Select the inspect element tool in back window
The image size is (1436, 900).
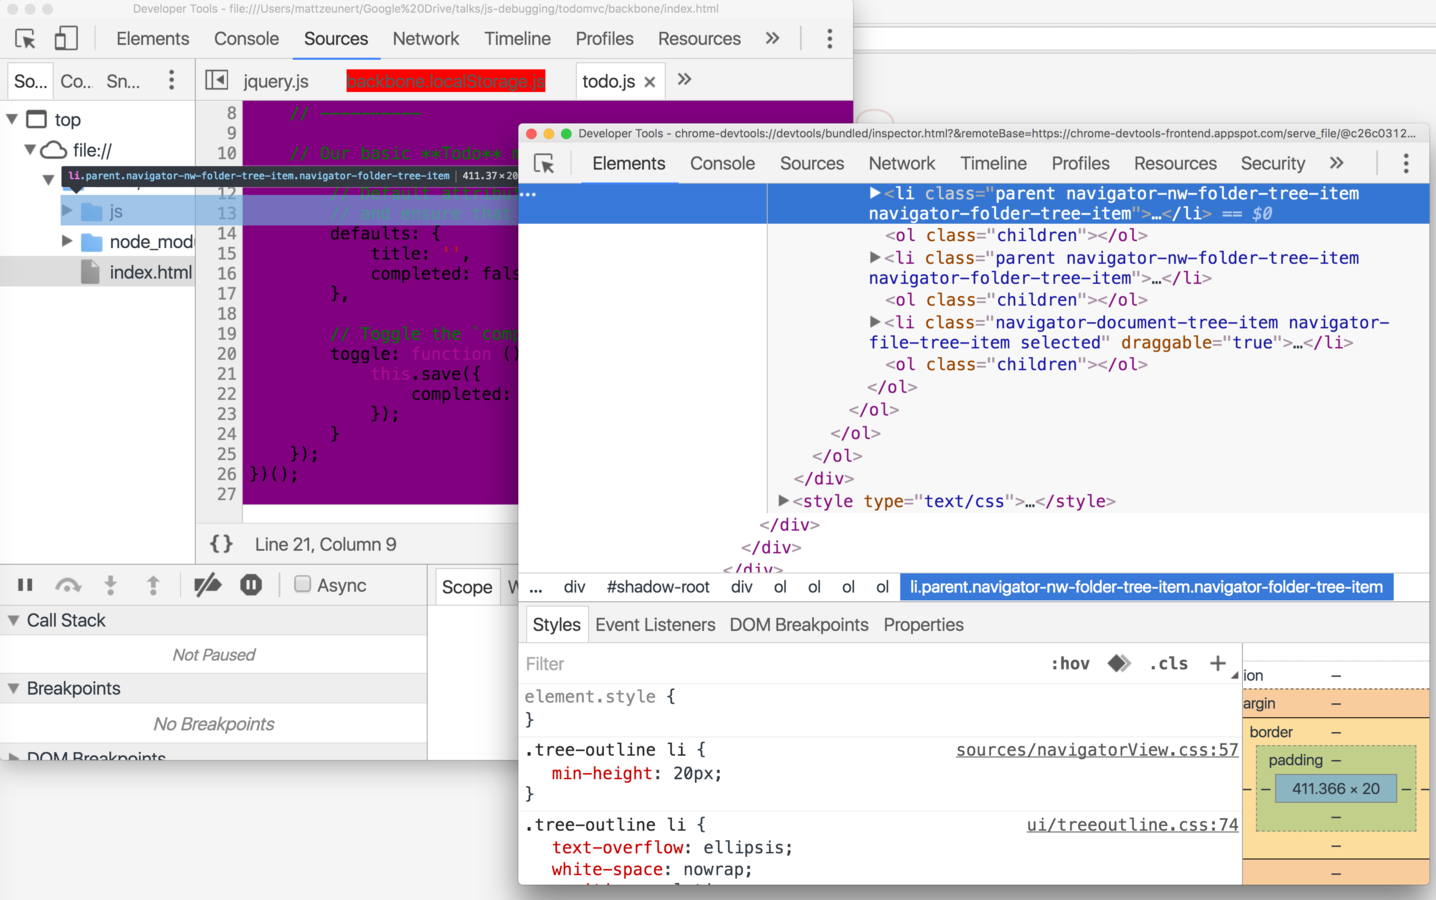[x=25, y=39]
